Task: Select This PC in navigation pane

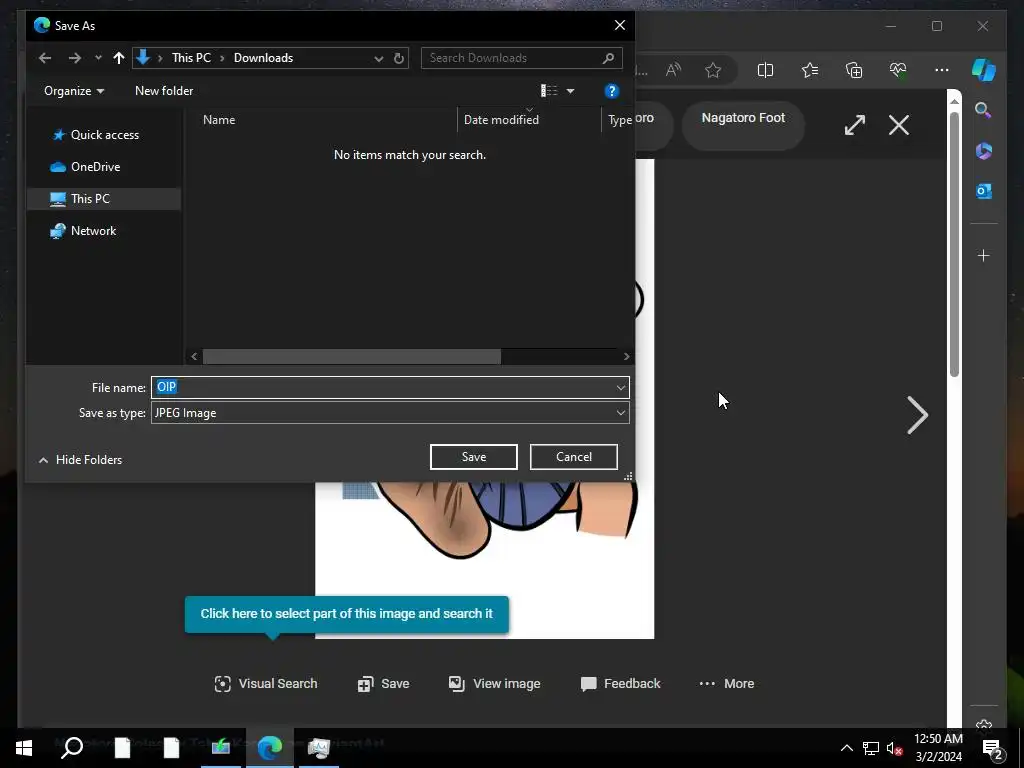Action: (103, 199)
